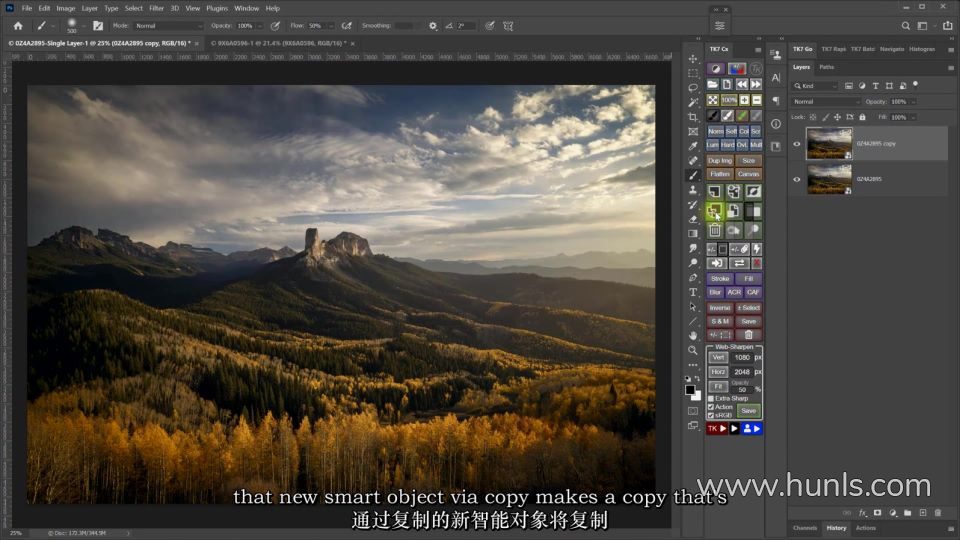Click TK7 fit-to-screen zoom icon
This screenshot has height=540, width=960.
coord(713,100)
